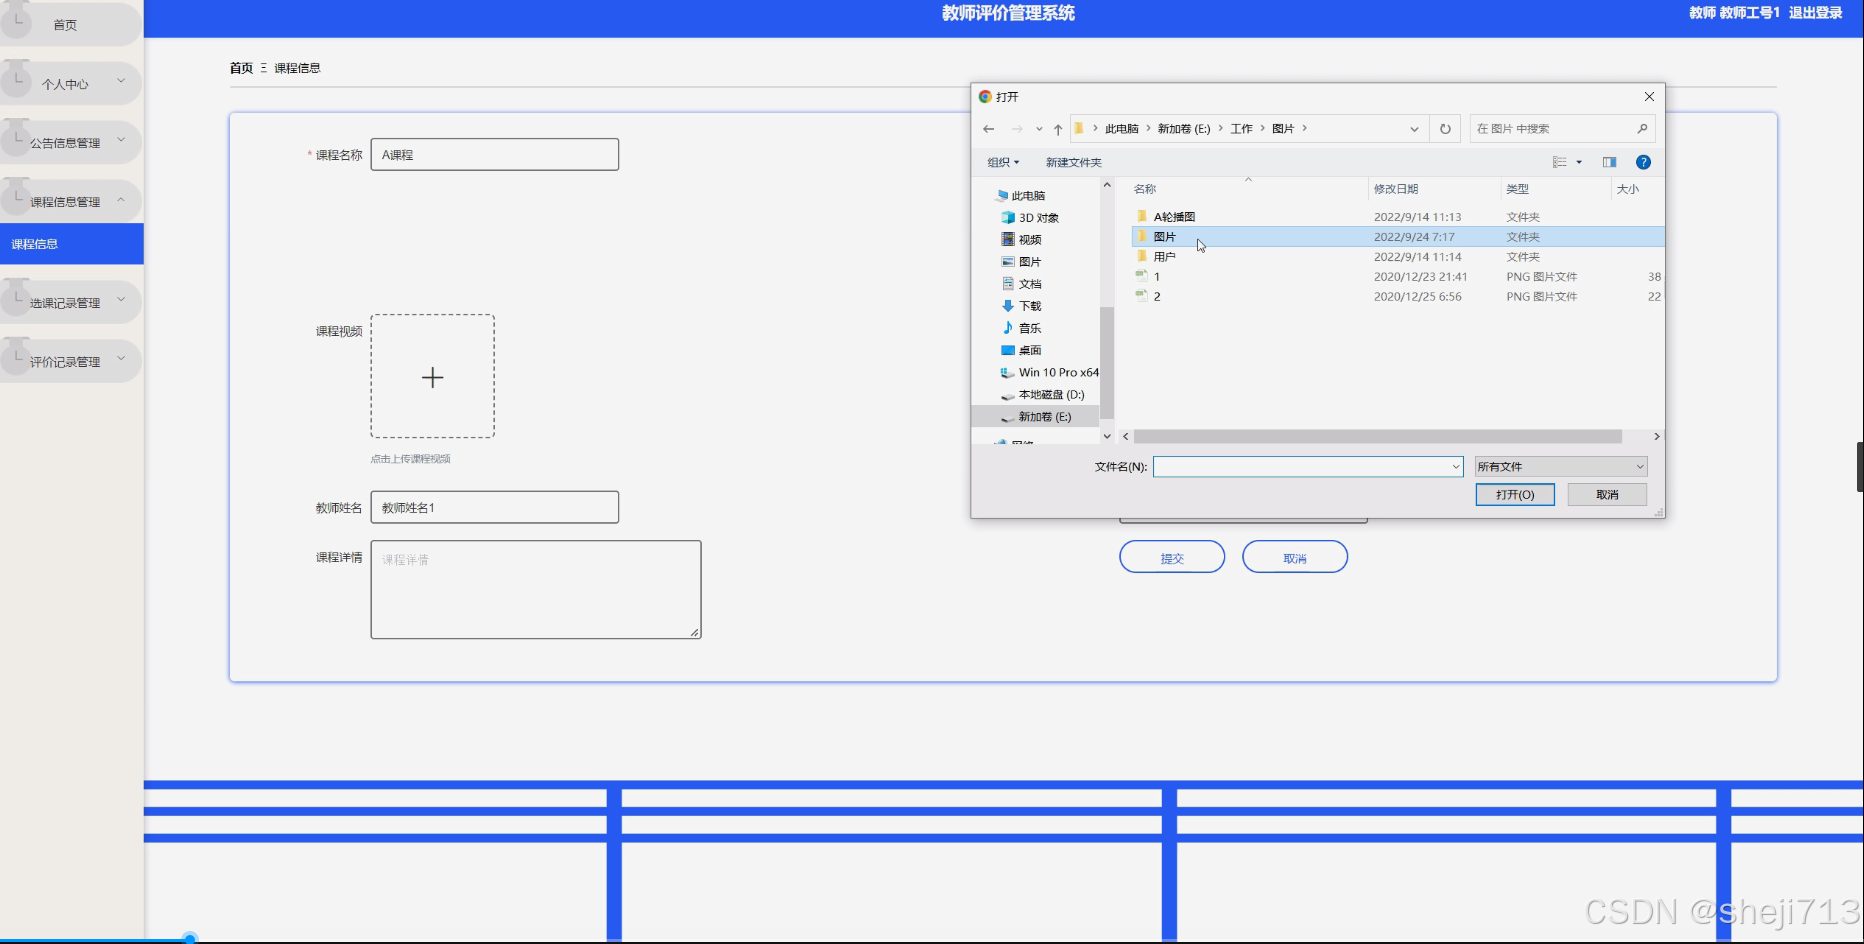The height and width of the screenshot is (944, 1864).
Task: Select 课程信息 sidebar submenu item
Action: 72,244
